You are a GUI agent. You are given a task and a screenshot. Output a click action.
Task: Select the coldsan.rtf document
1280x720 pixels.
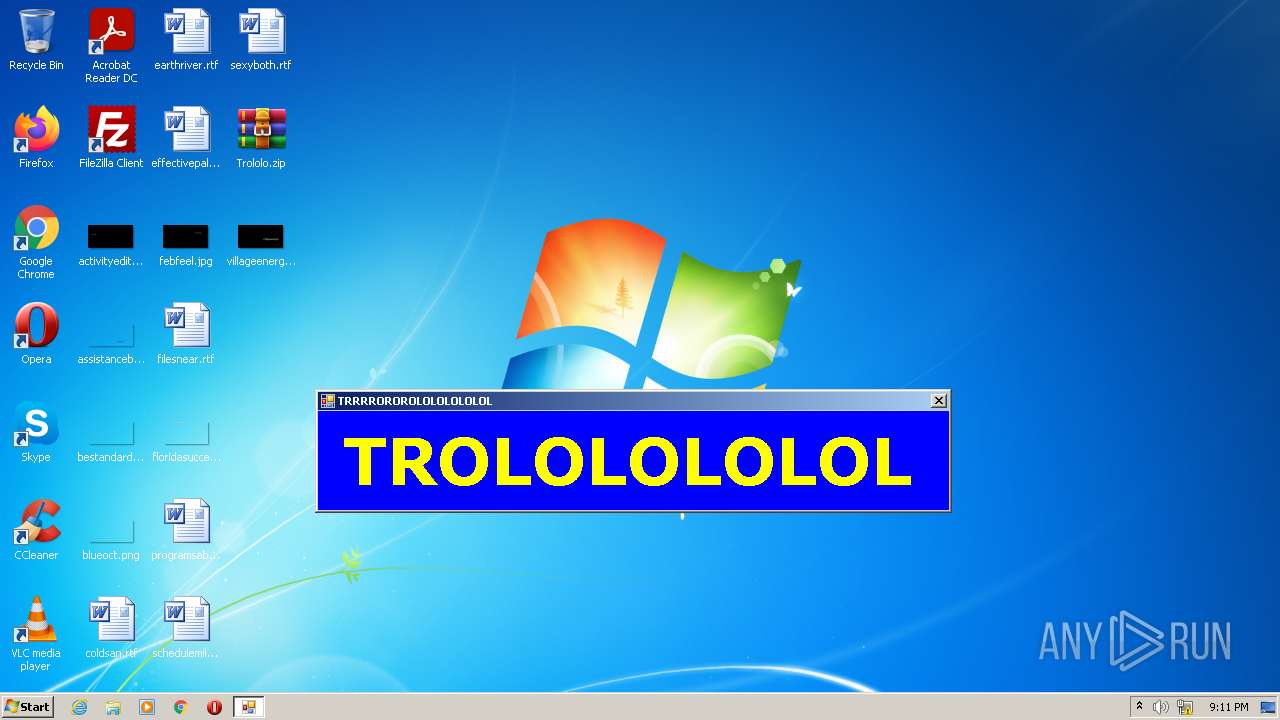111,628
